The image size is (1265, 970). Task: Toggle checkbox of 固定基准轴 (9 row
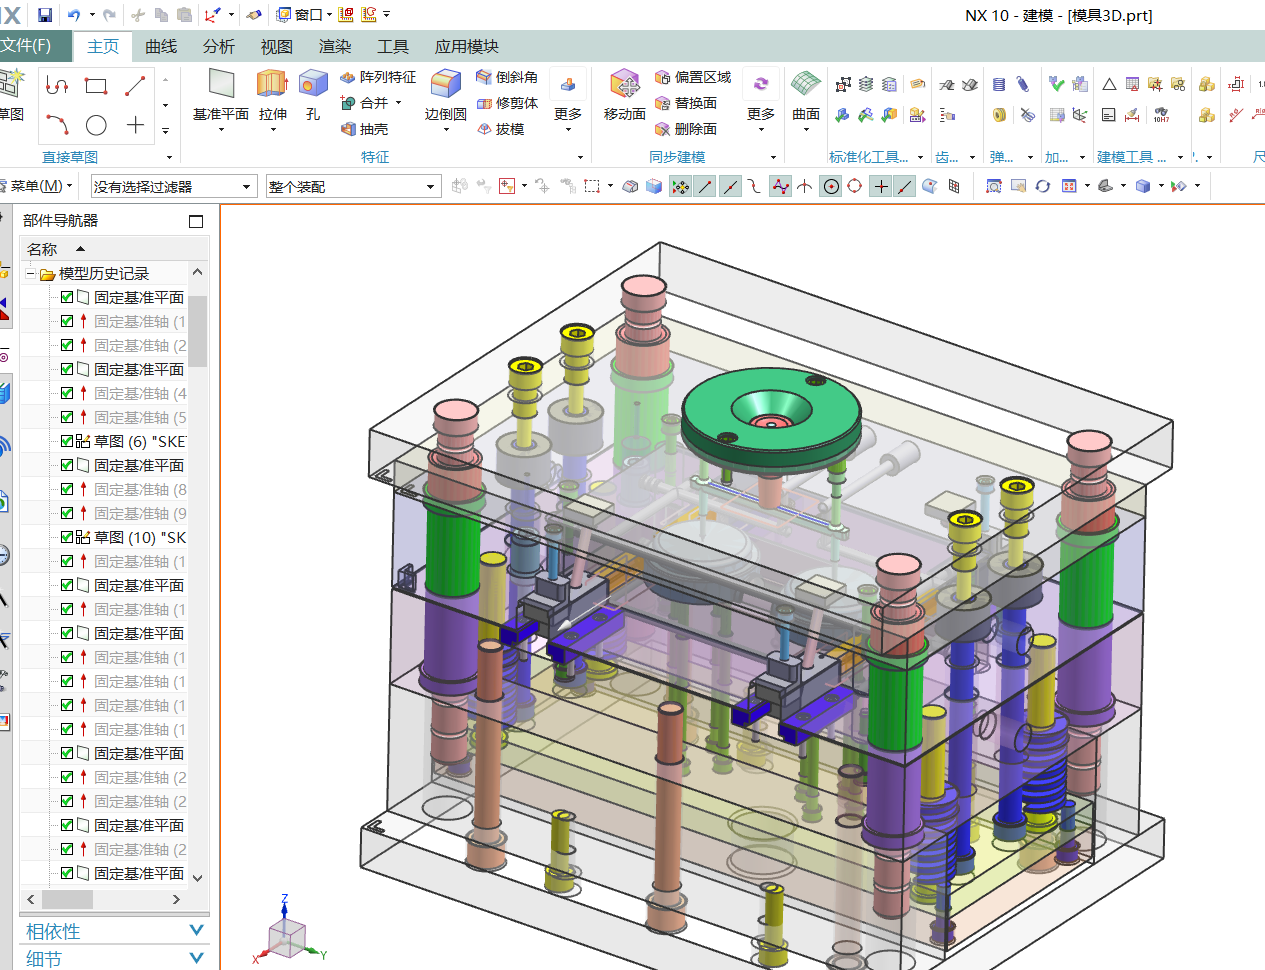point(67,513)
